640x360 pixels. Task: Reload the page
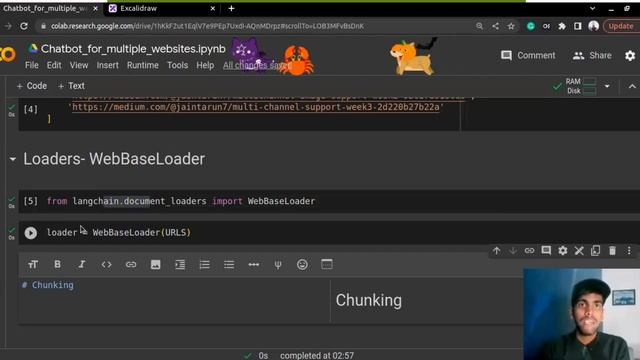pos(24,26)
